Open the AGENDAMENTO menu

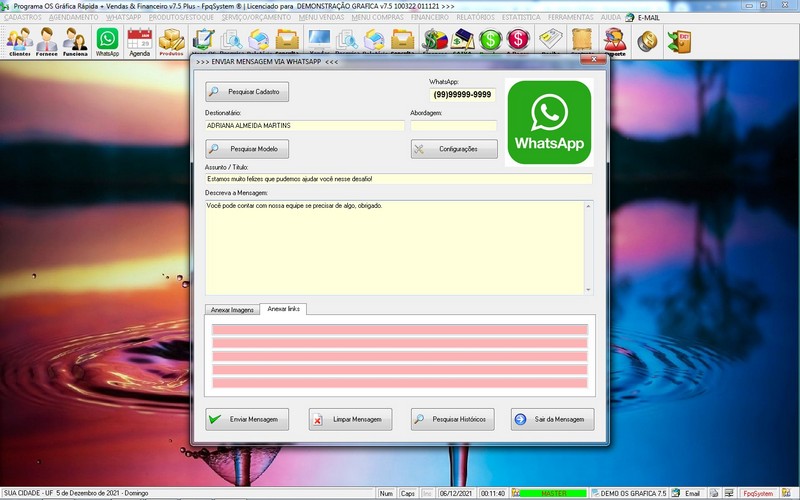73,17
